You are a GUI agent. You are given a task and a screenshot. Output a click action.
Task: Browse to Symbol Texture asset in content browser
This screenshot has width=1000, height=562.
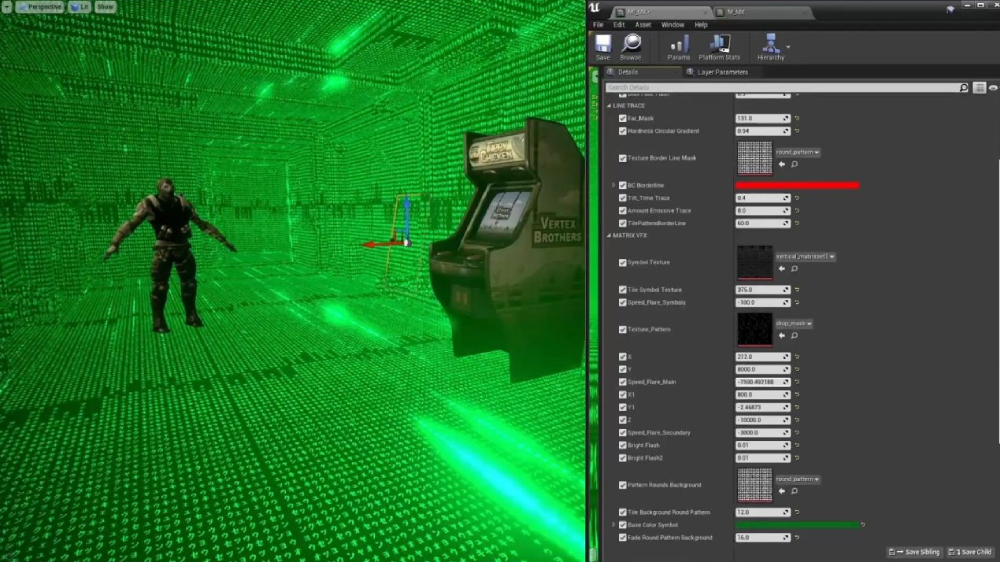pos(795,269)
